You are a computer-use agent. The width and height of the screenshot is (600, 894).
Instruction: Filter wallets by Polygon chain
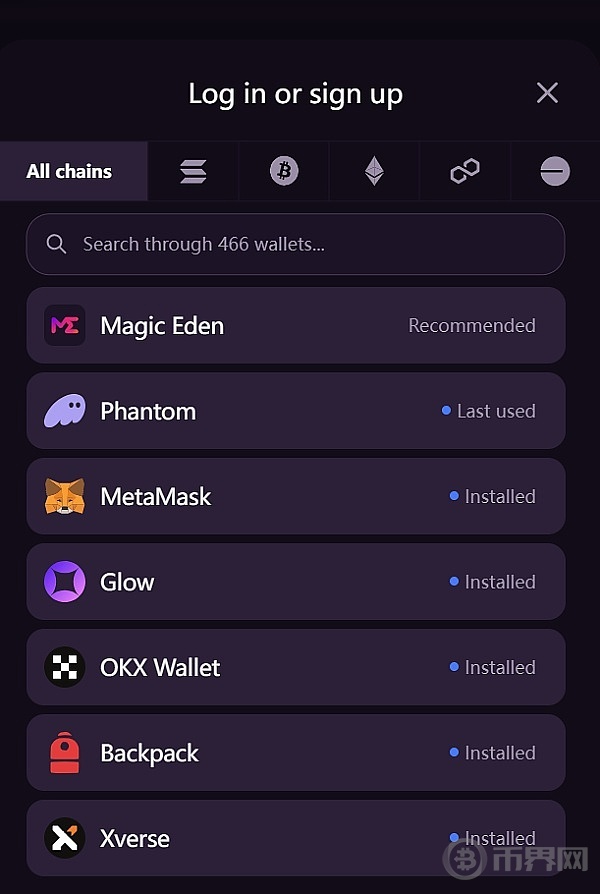(465, 172)
